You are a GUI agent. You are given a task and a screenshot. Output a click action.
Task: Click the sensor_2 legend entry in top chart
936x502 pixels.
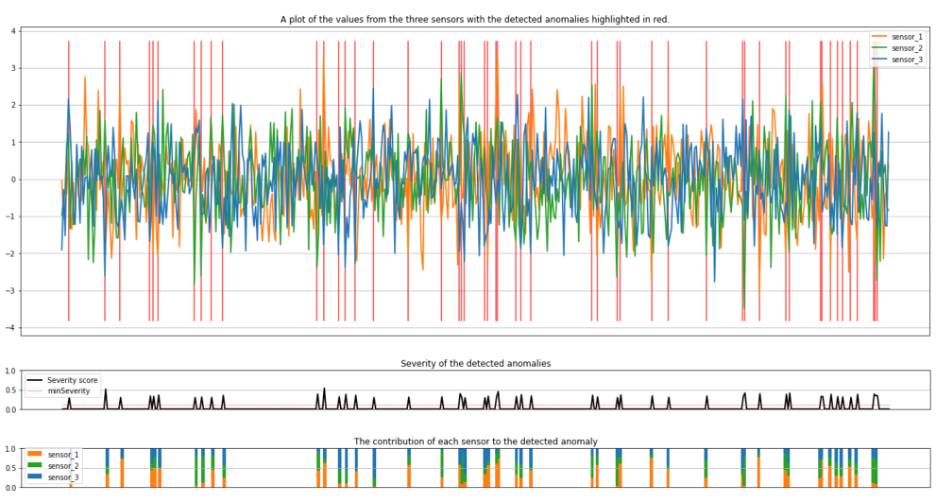[897, 48]
